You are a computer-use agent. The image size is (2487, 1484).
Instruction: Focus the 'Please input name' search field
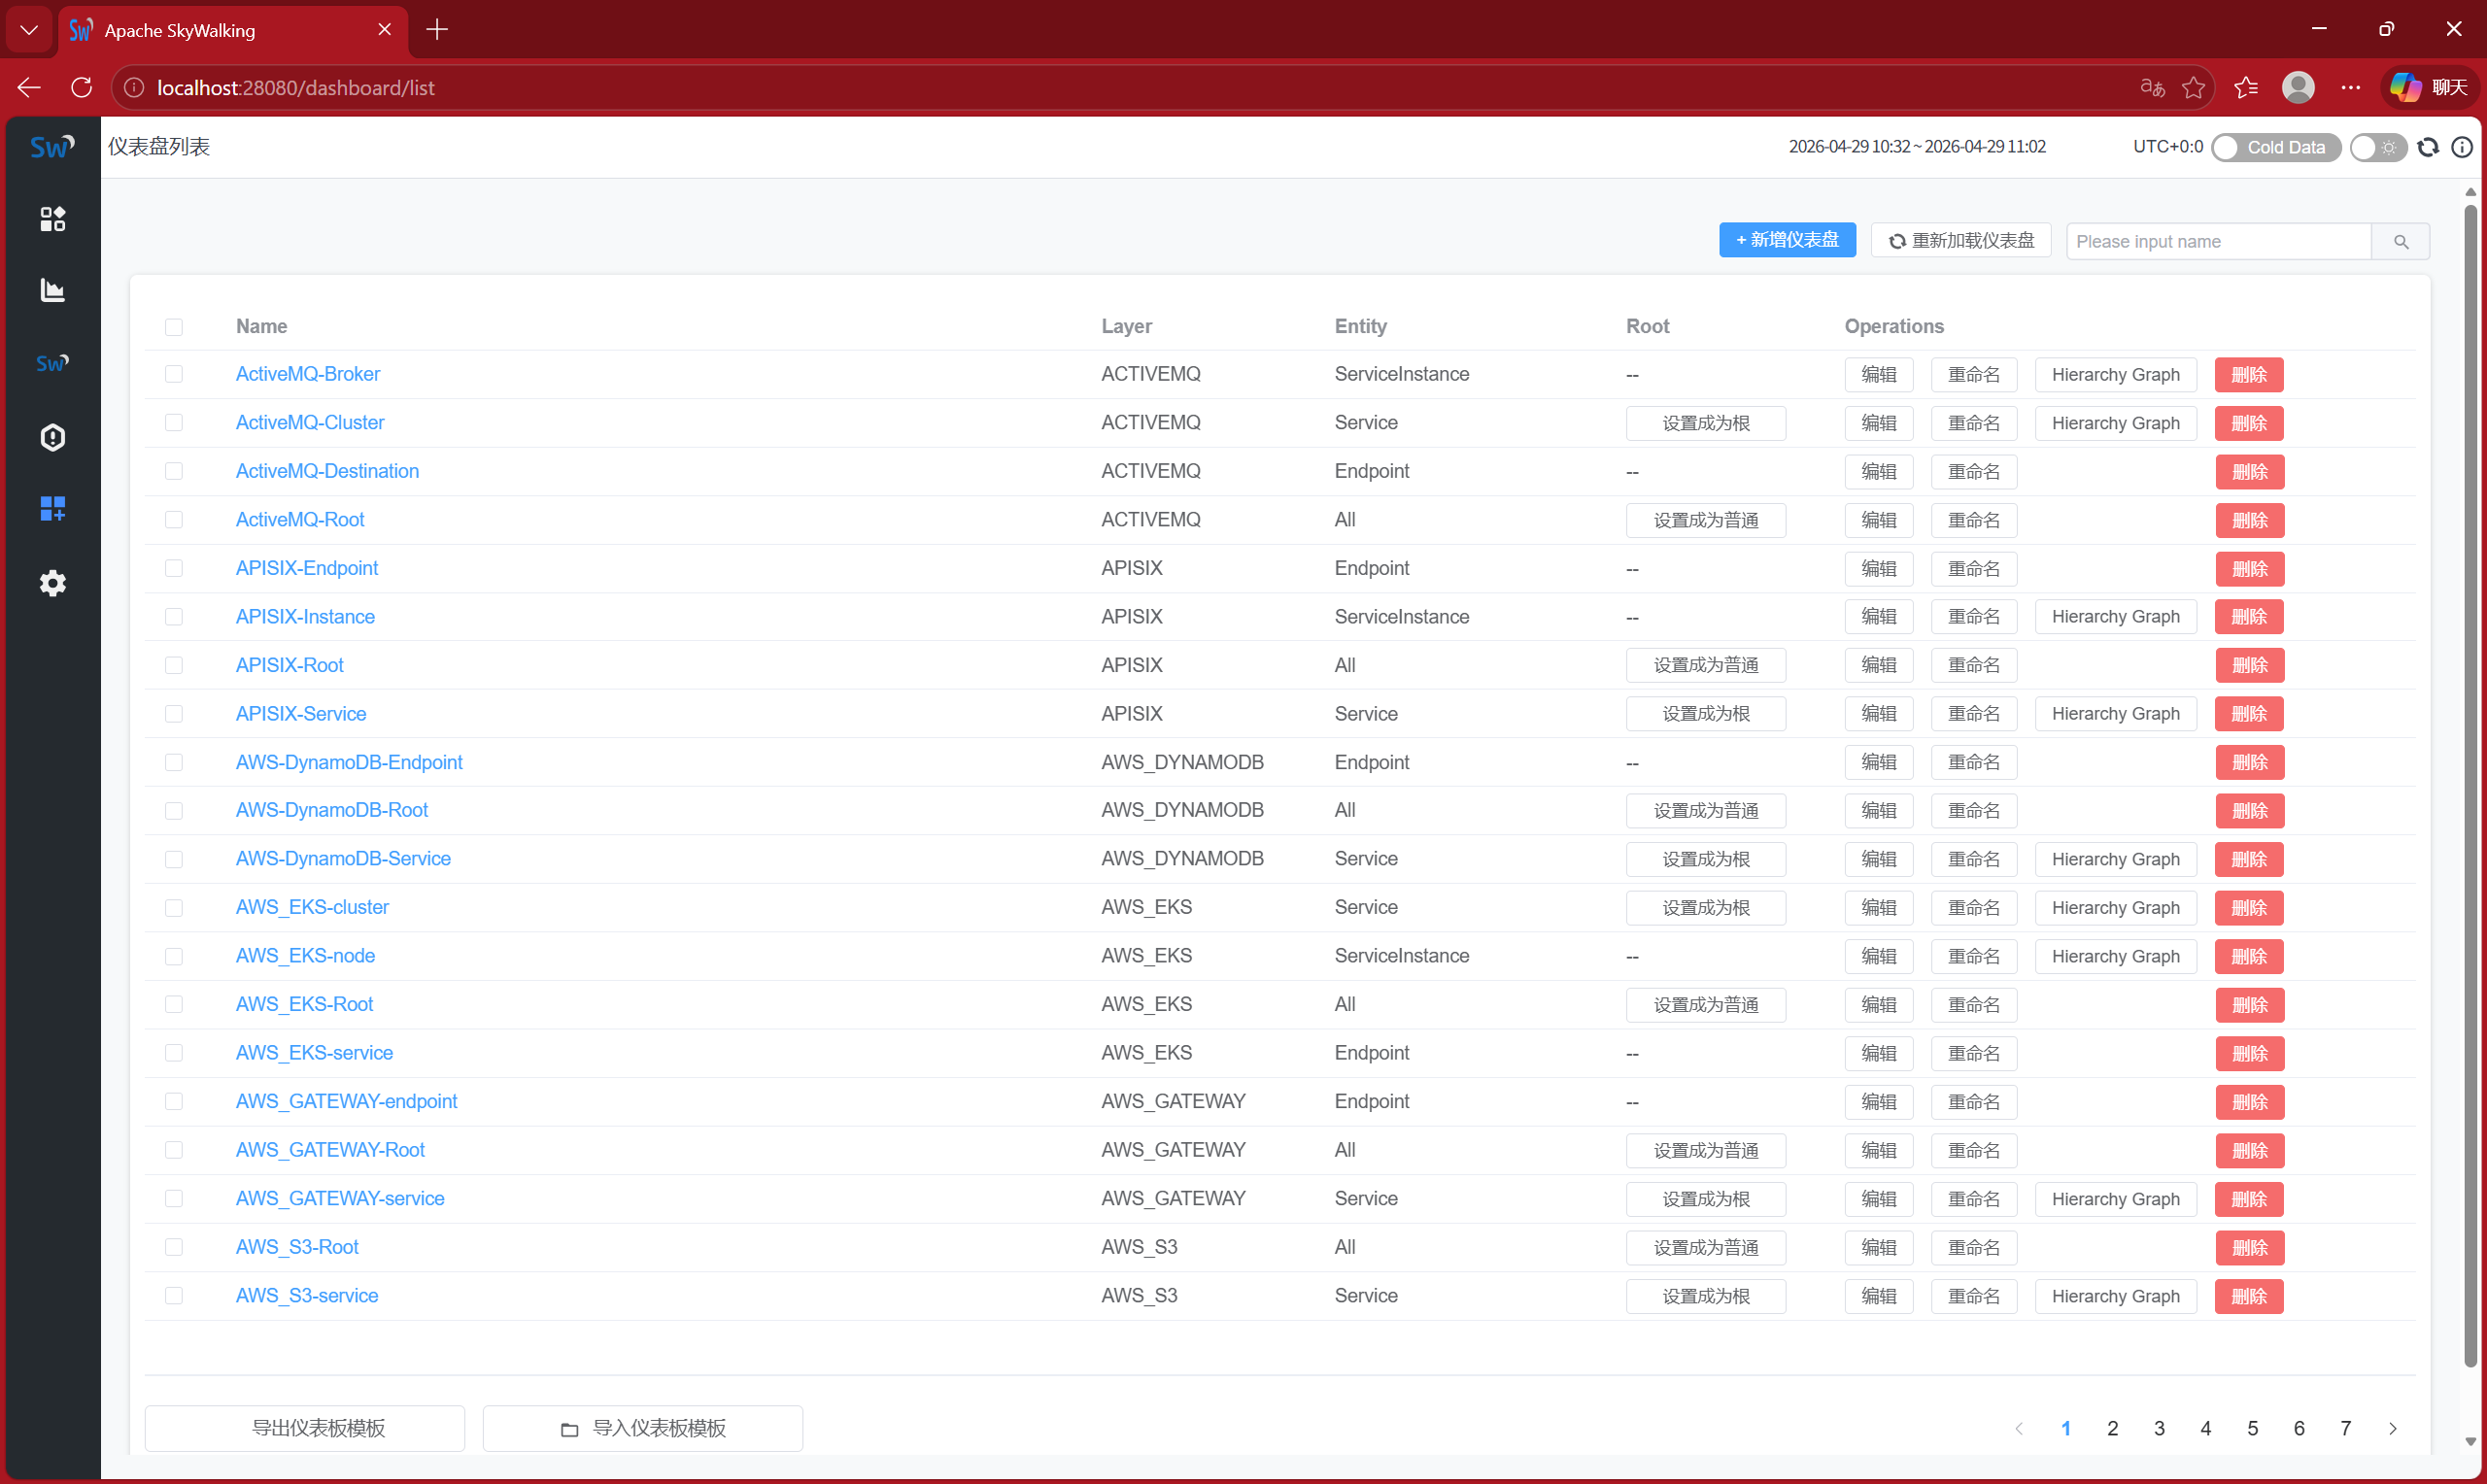point(2218,242)
